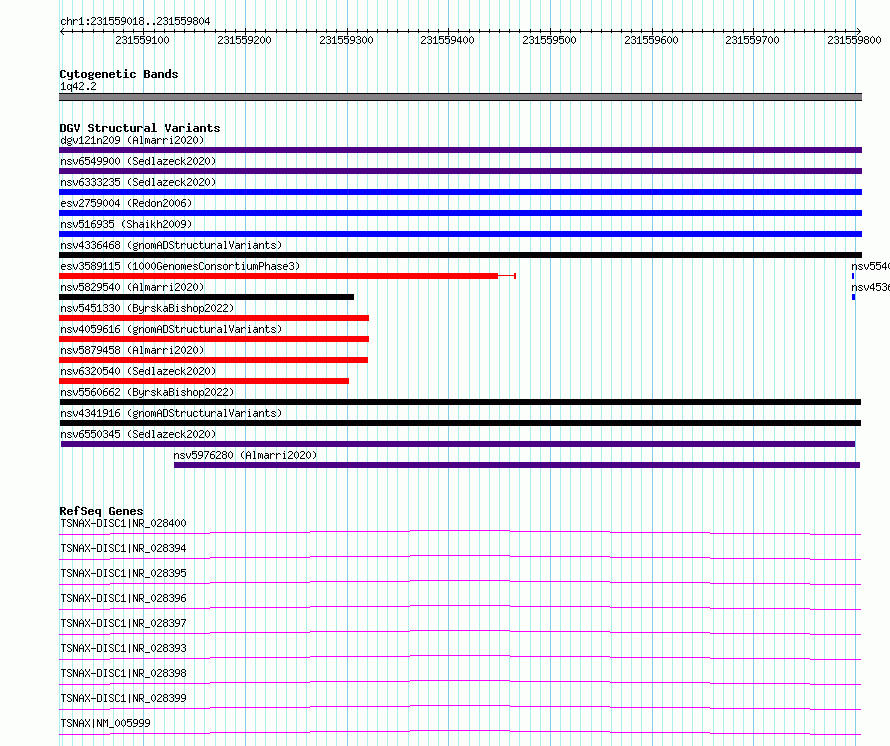The height and width of the screenshot is (746, 890).
Task: Select the nsv4336468 gnomADStructuralVariants black bar
Action: point(460,255)
